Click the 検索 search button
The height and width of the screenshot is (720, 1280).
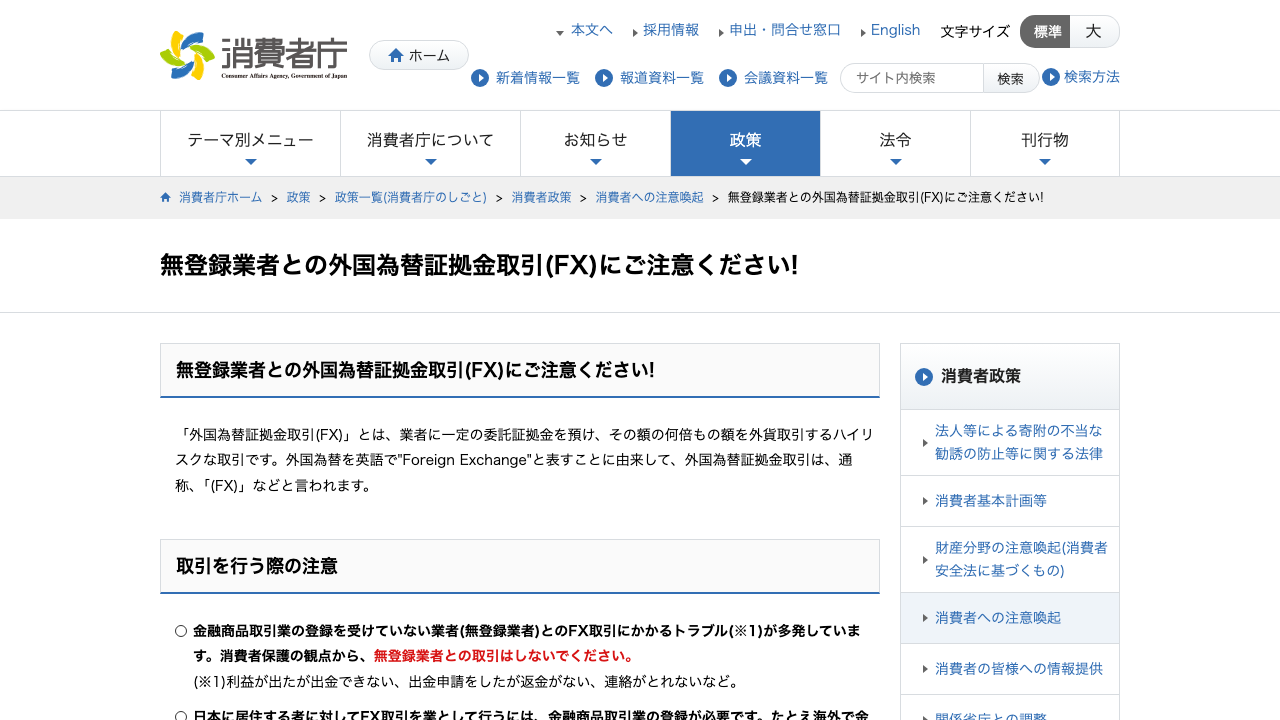(x=1011, y=78)
